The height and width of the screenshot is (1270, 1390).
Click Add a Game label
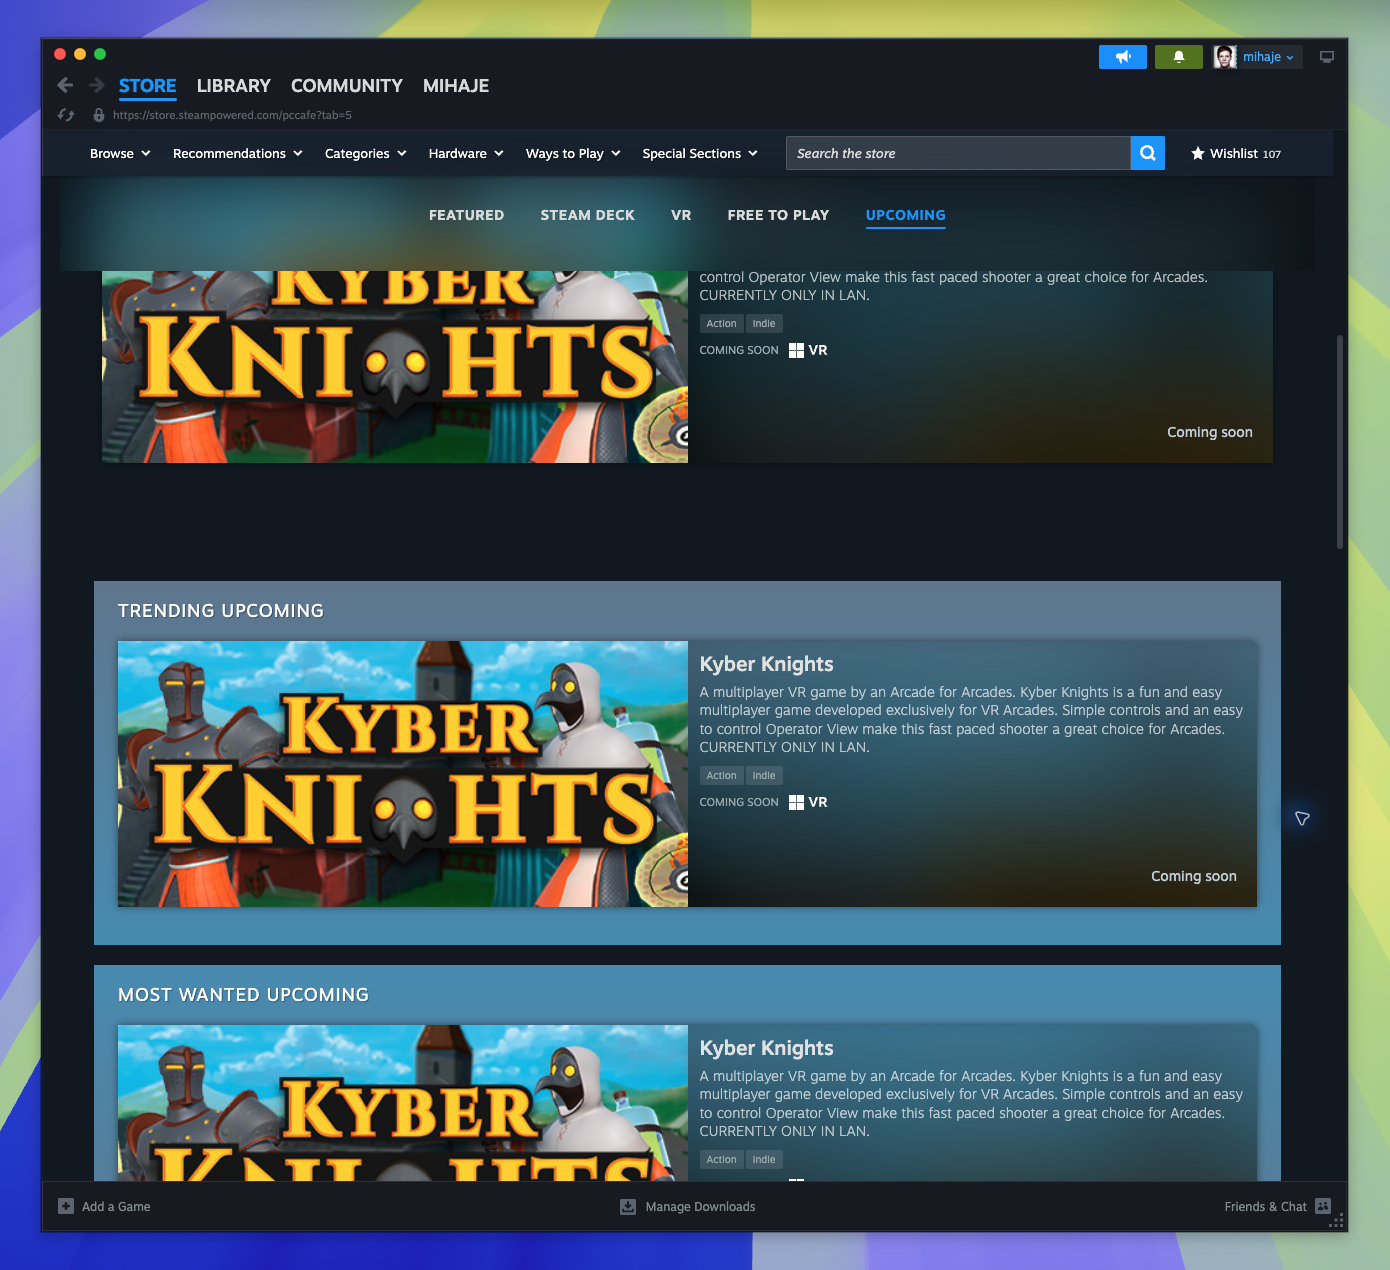(116, 1206)
